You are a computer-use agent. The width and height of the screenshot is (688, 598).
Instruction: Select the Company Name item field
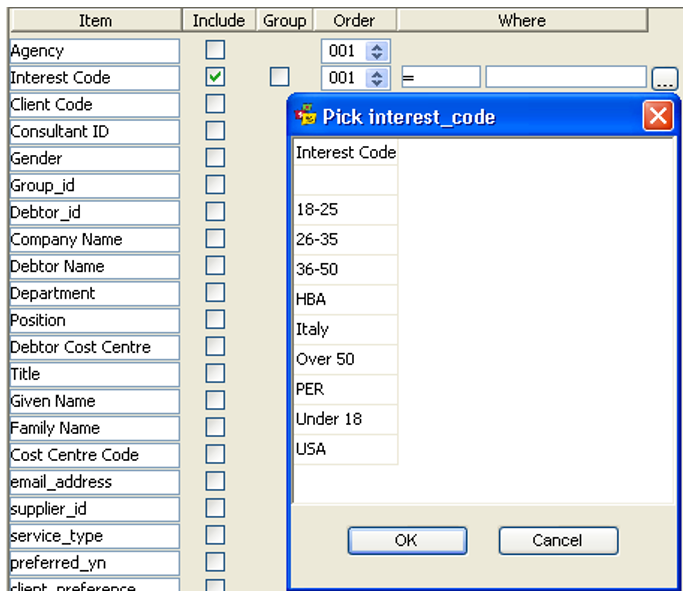95,240
